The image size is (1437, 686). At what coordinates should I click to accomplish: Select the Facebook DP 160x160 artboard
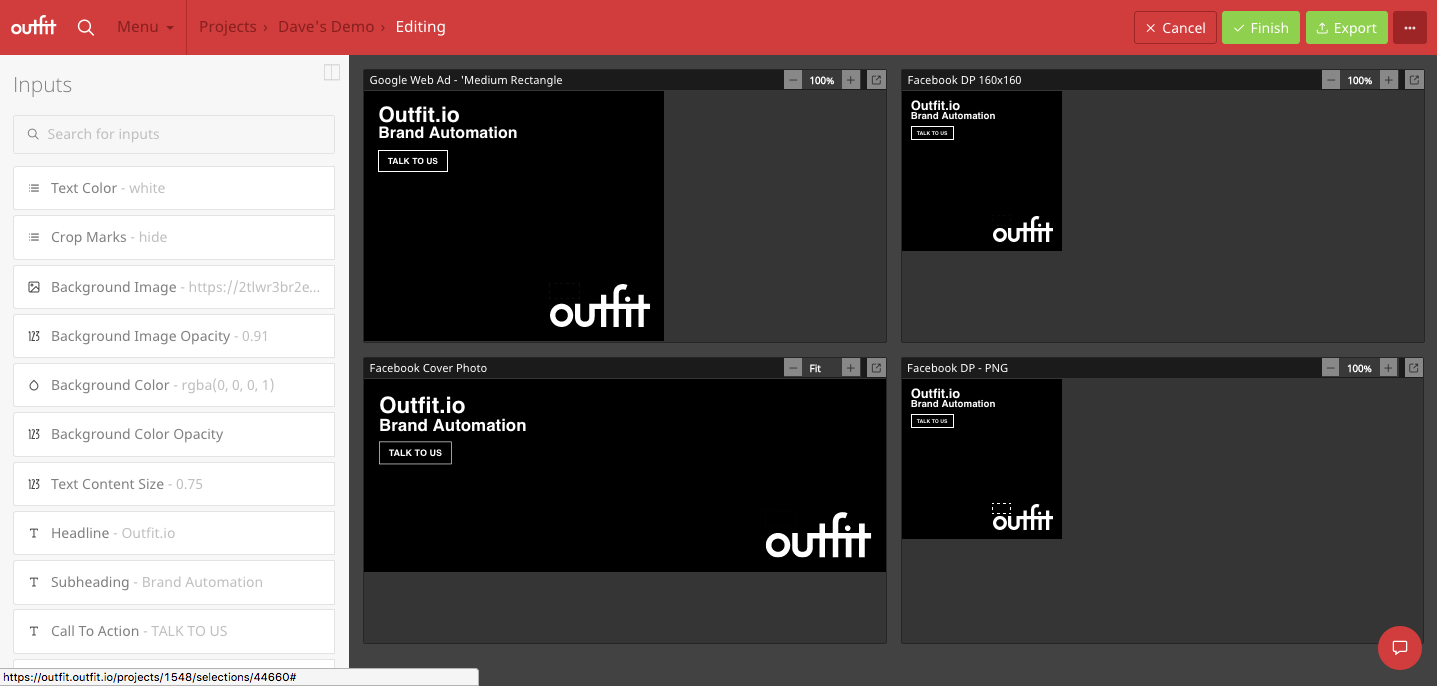(982, 171)
